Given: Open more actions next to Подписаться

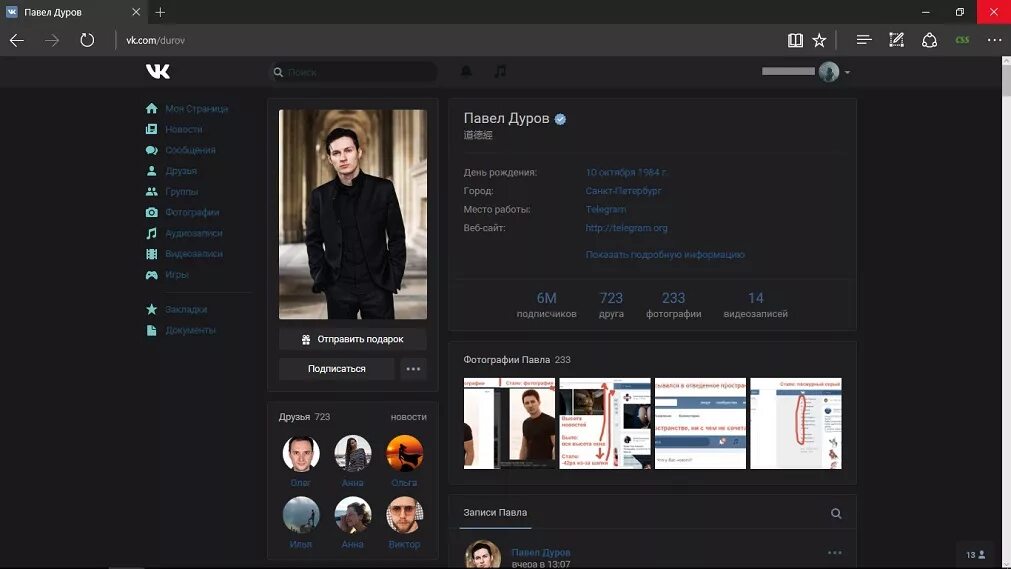Looking at the screenshot, I should coord(413,369).
